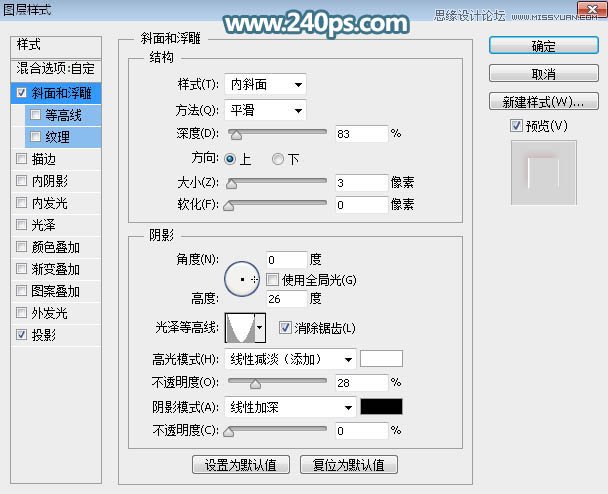
Task: Select direction 上 radio button
Action: tap(230, 159)
